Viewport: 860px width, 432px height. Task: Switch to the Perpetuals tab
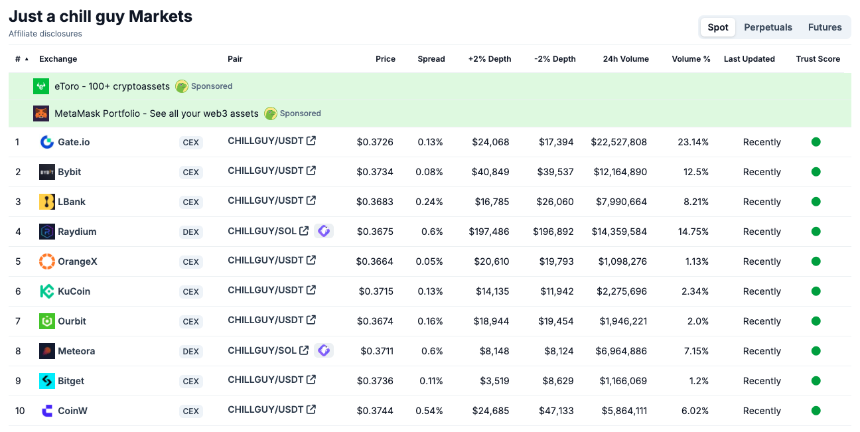click(x=768, y=27)
